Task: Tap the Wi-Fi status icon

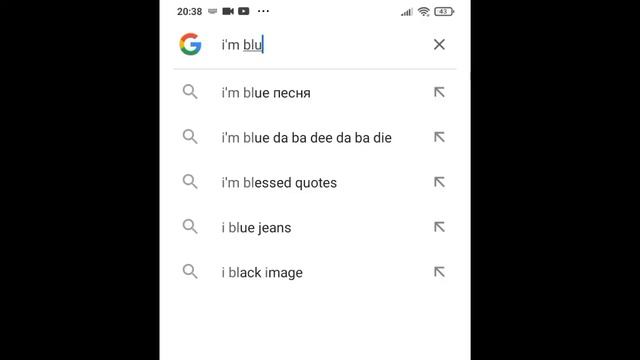Action: [x=424, y=11]
